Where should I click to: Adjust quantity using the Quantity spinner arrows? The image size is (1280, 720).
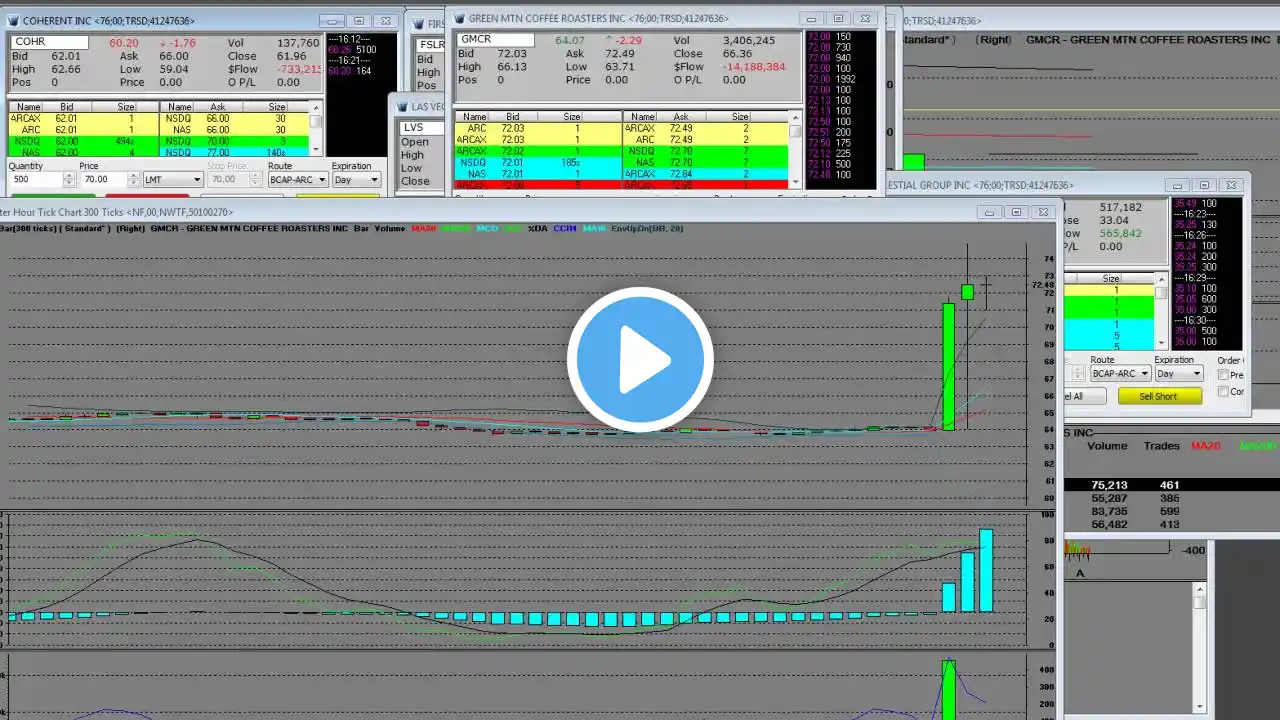tap(69, 180)
